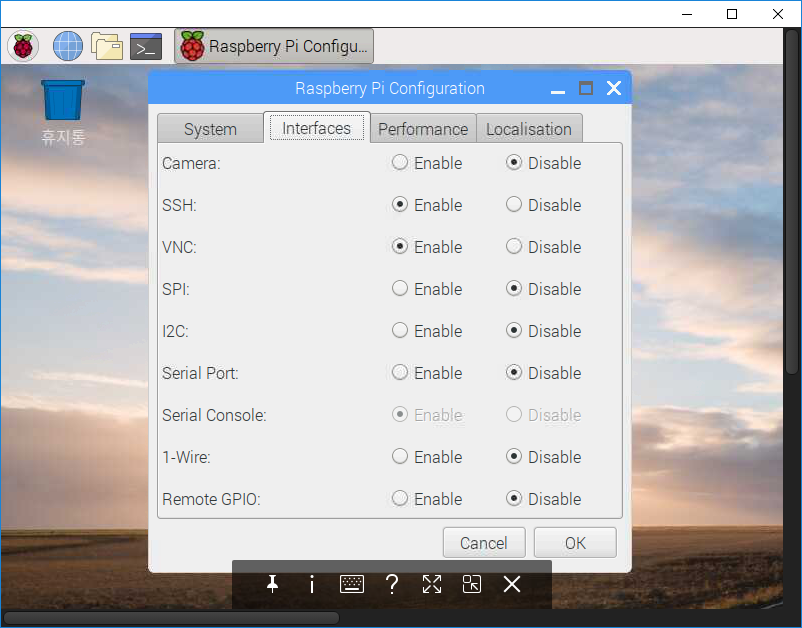Enter full screen mode in VNC toolbar
802x628 pixels.
(x=432, y=584)
